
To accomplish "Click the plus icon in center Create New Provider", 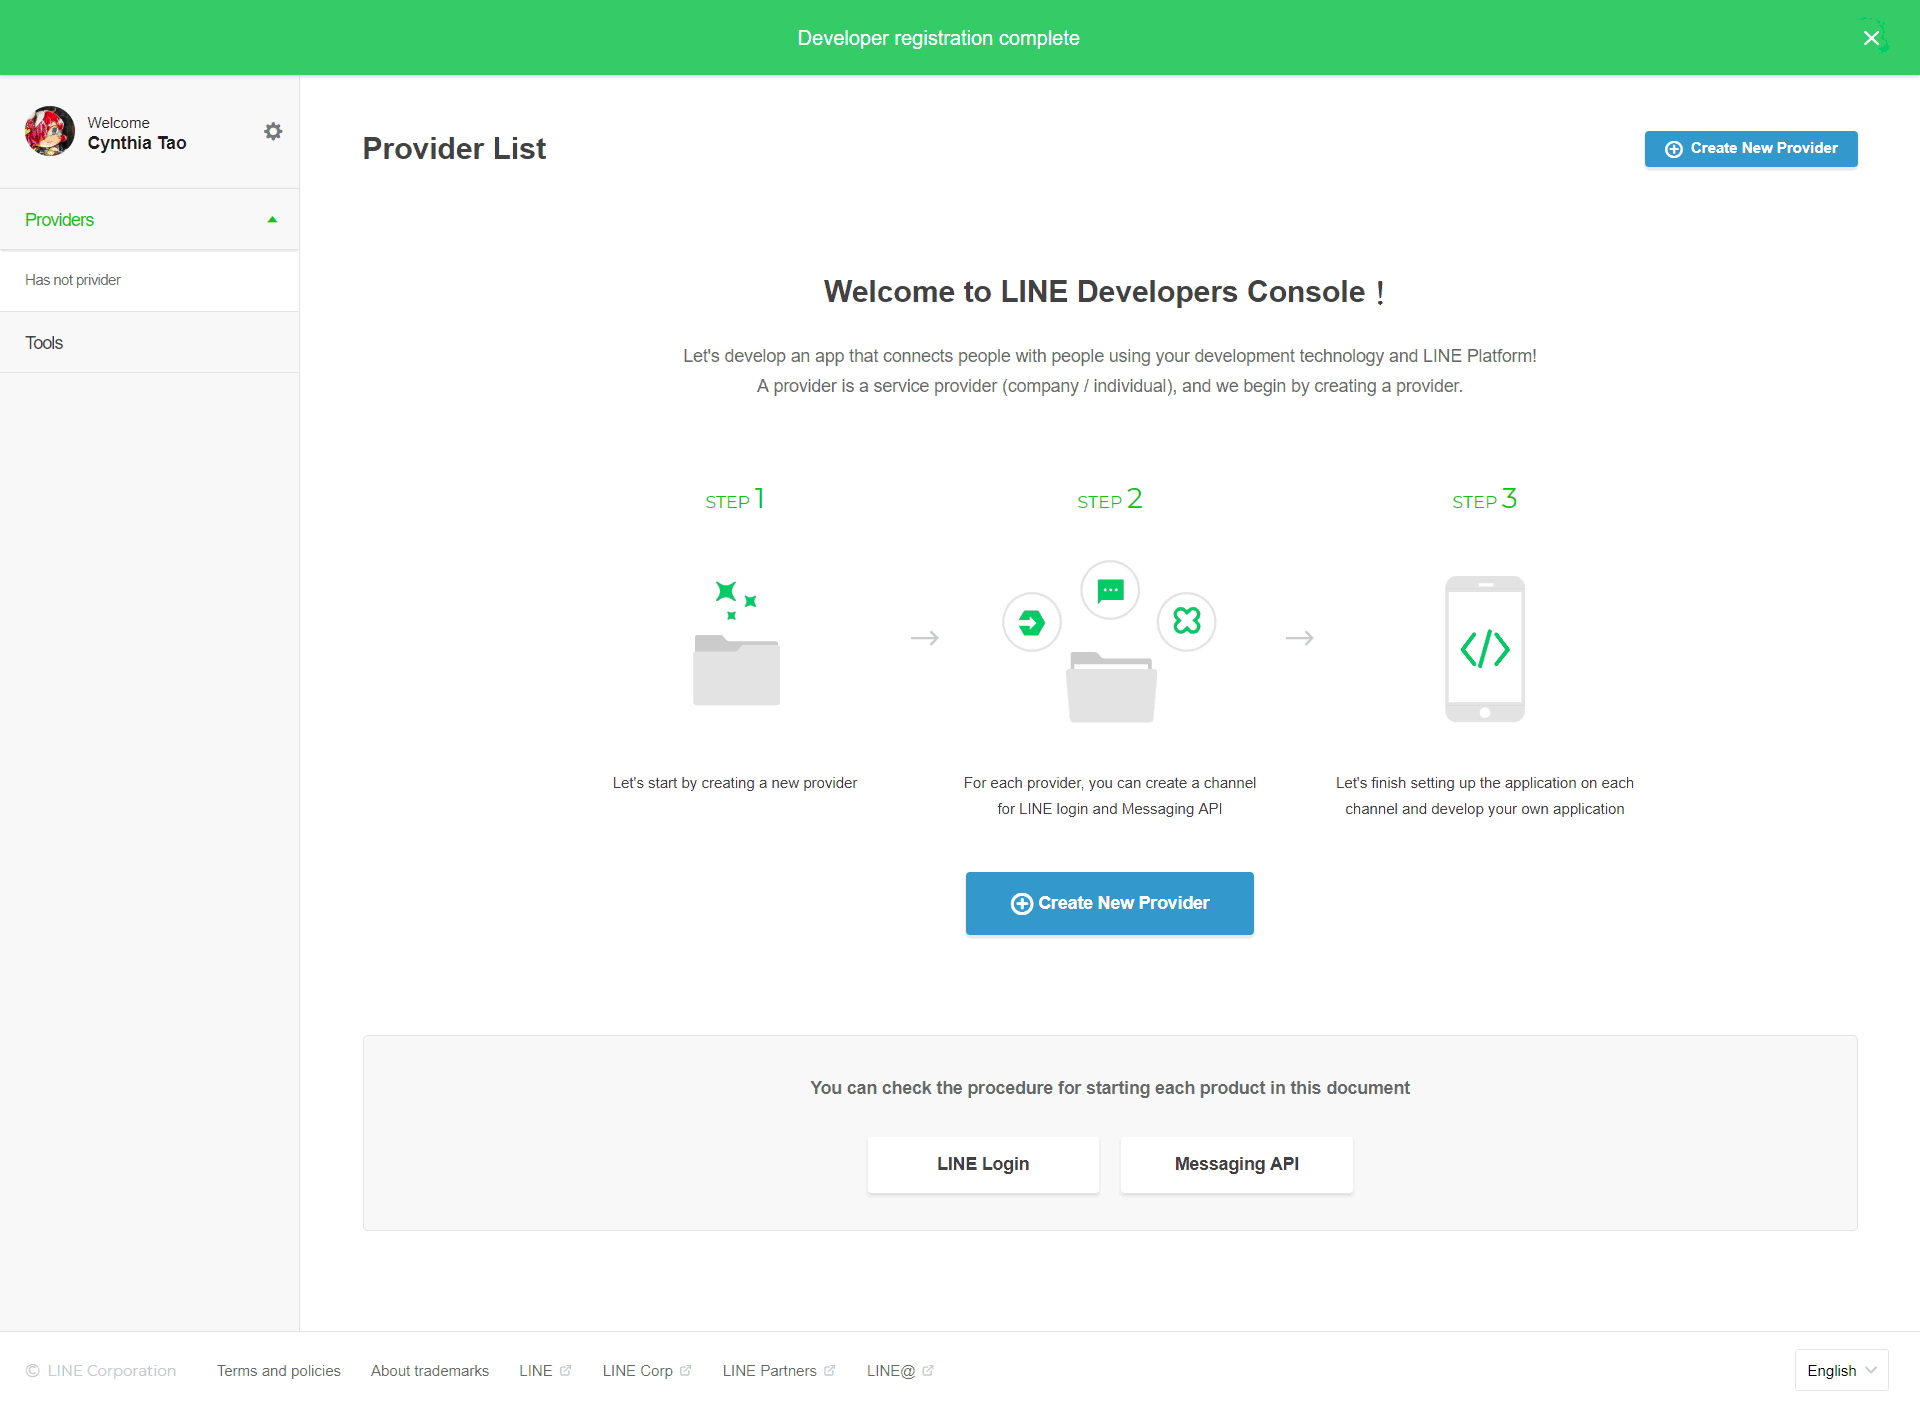I will click(1021, 904).
